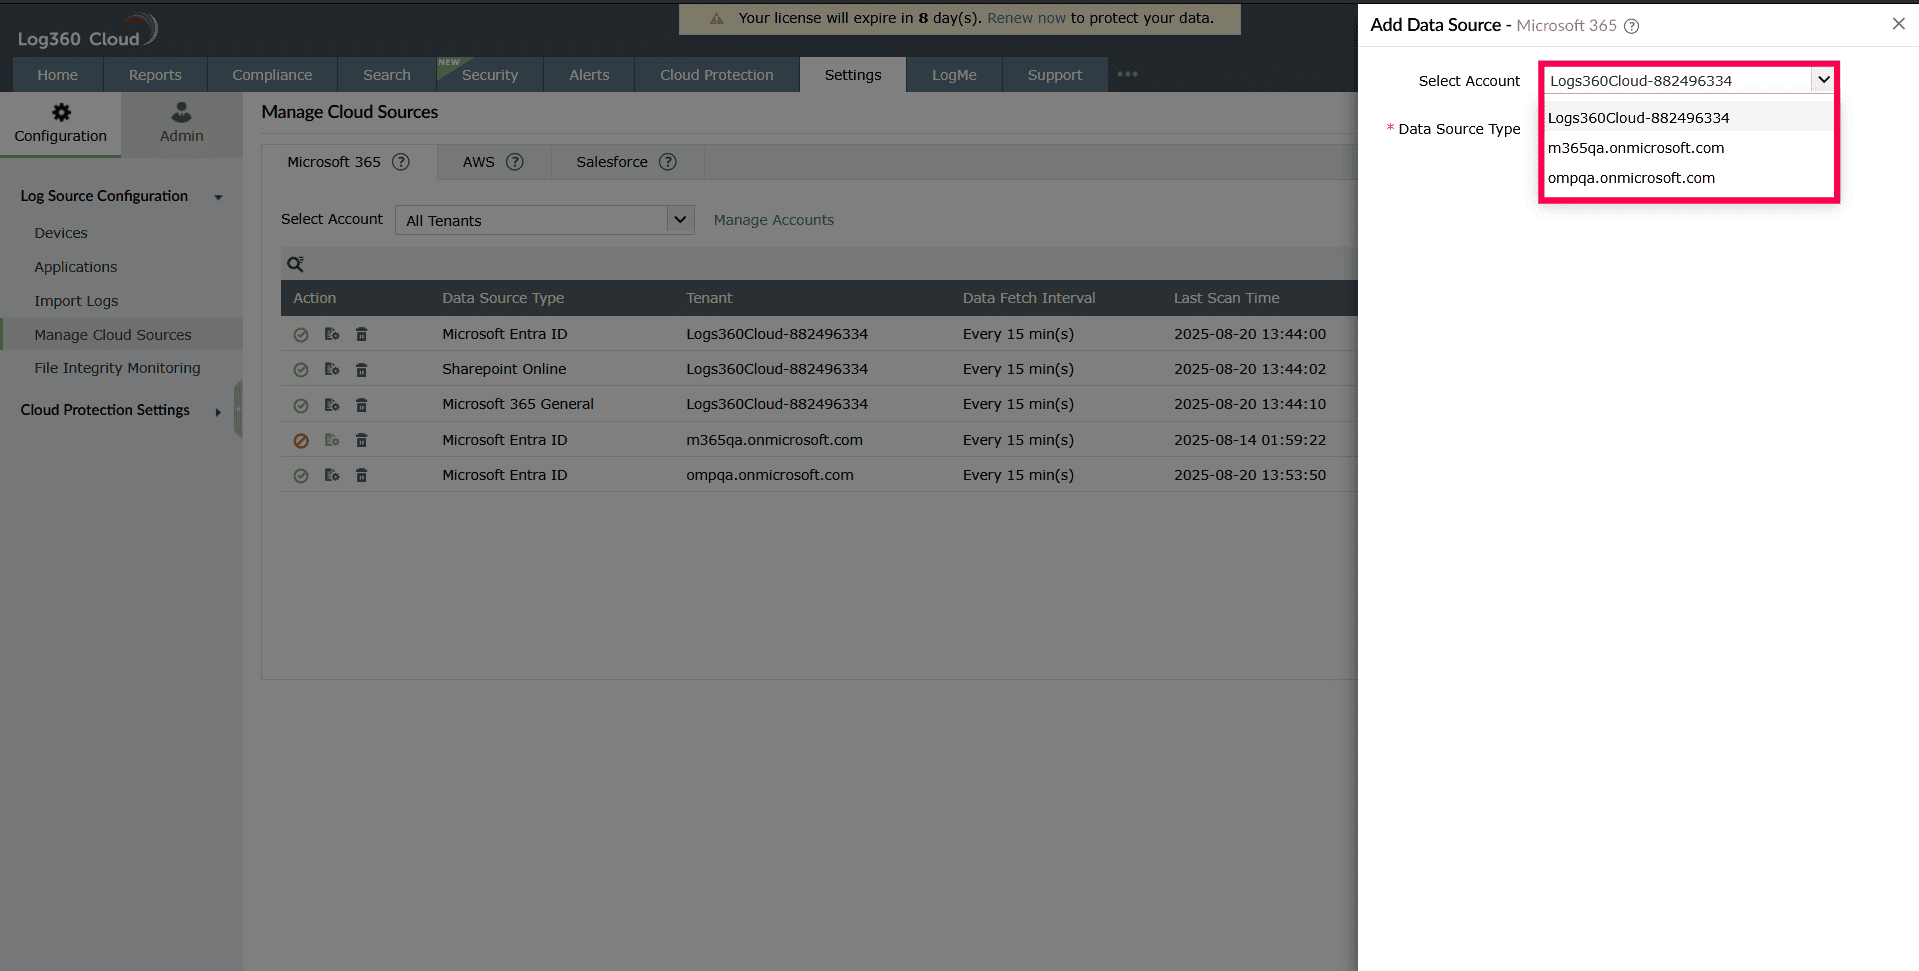Go to the Alerts tab
Screen dimensions: 1919x971
(x=589, y=75)
